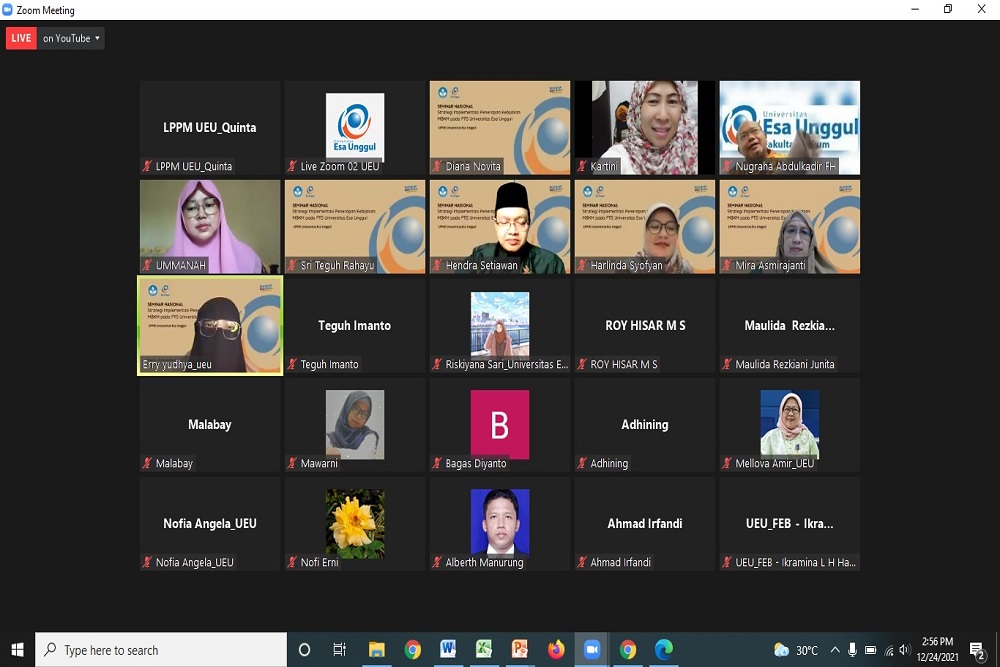The width and height of the screenshot is (1000, 667).
Task: Select LPPM UEU_Quinta participant tile
Action: (x=210, y=128)
